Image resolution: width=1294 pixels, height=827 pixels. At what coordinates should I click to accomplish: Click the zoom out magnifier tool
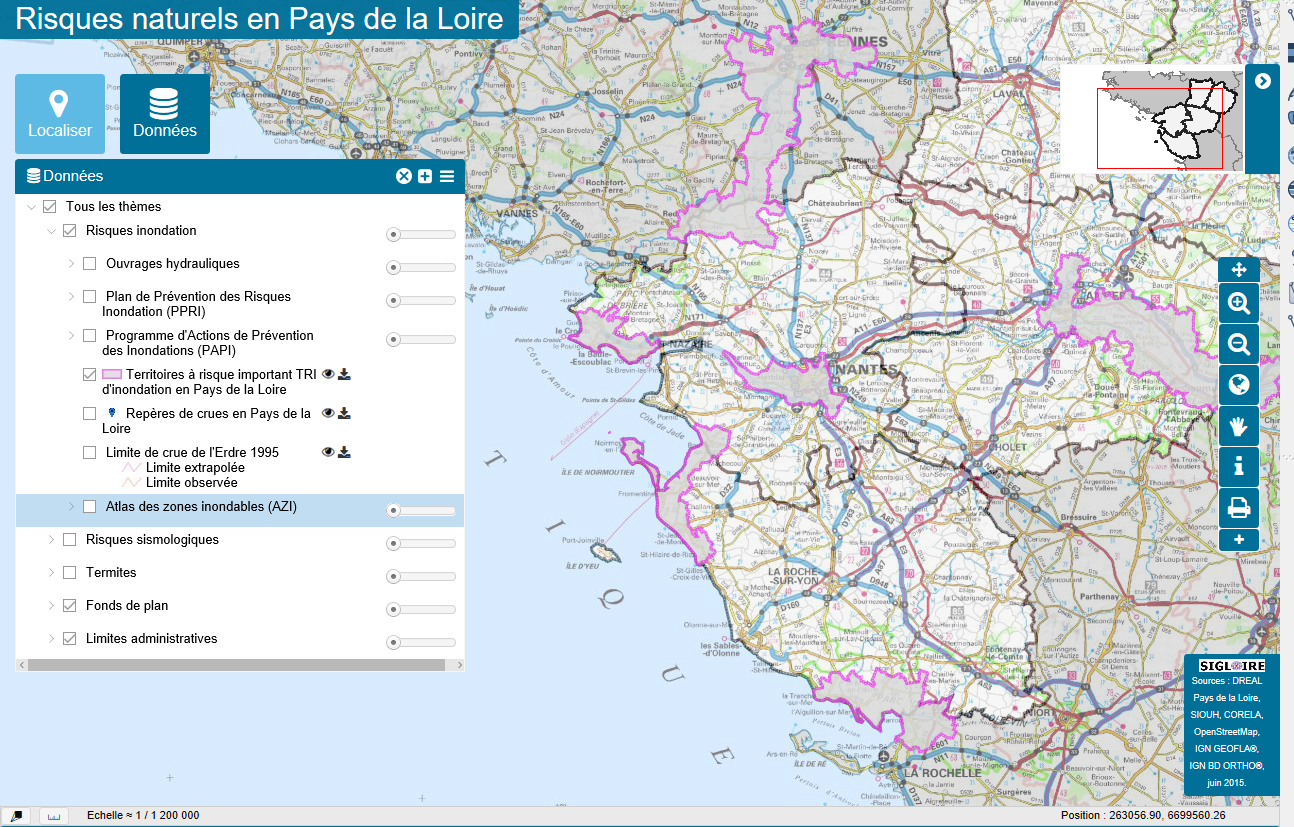(1238, 344)
